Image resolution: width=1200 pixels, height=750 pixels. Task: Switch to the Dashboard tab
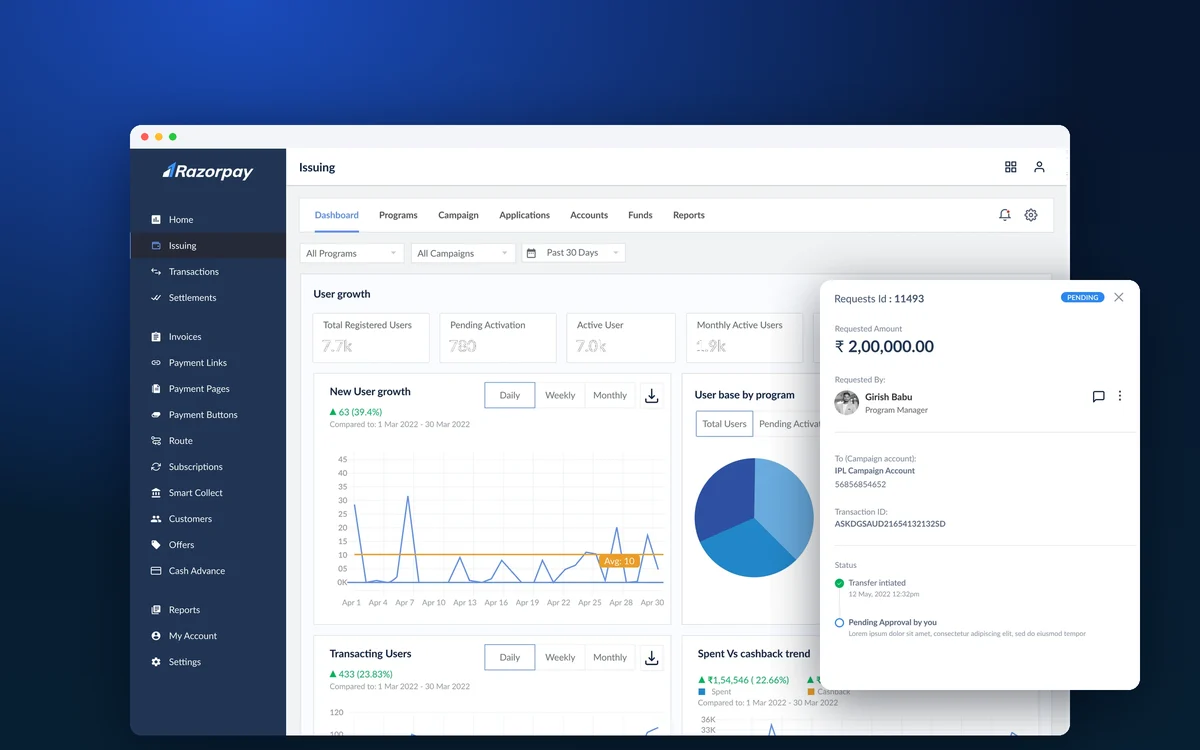(x=337, y=215)
